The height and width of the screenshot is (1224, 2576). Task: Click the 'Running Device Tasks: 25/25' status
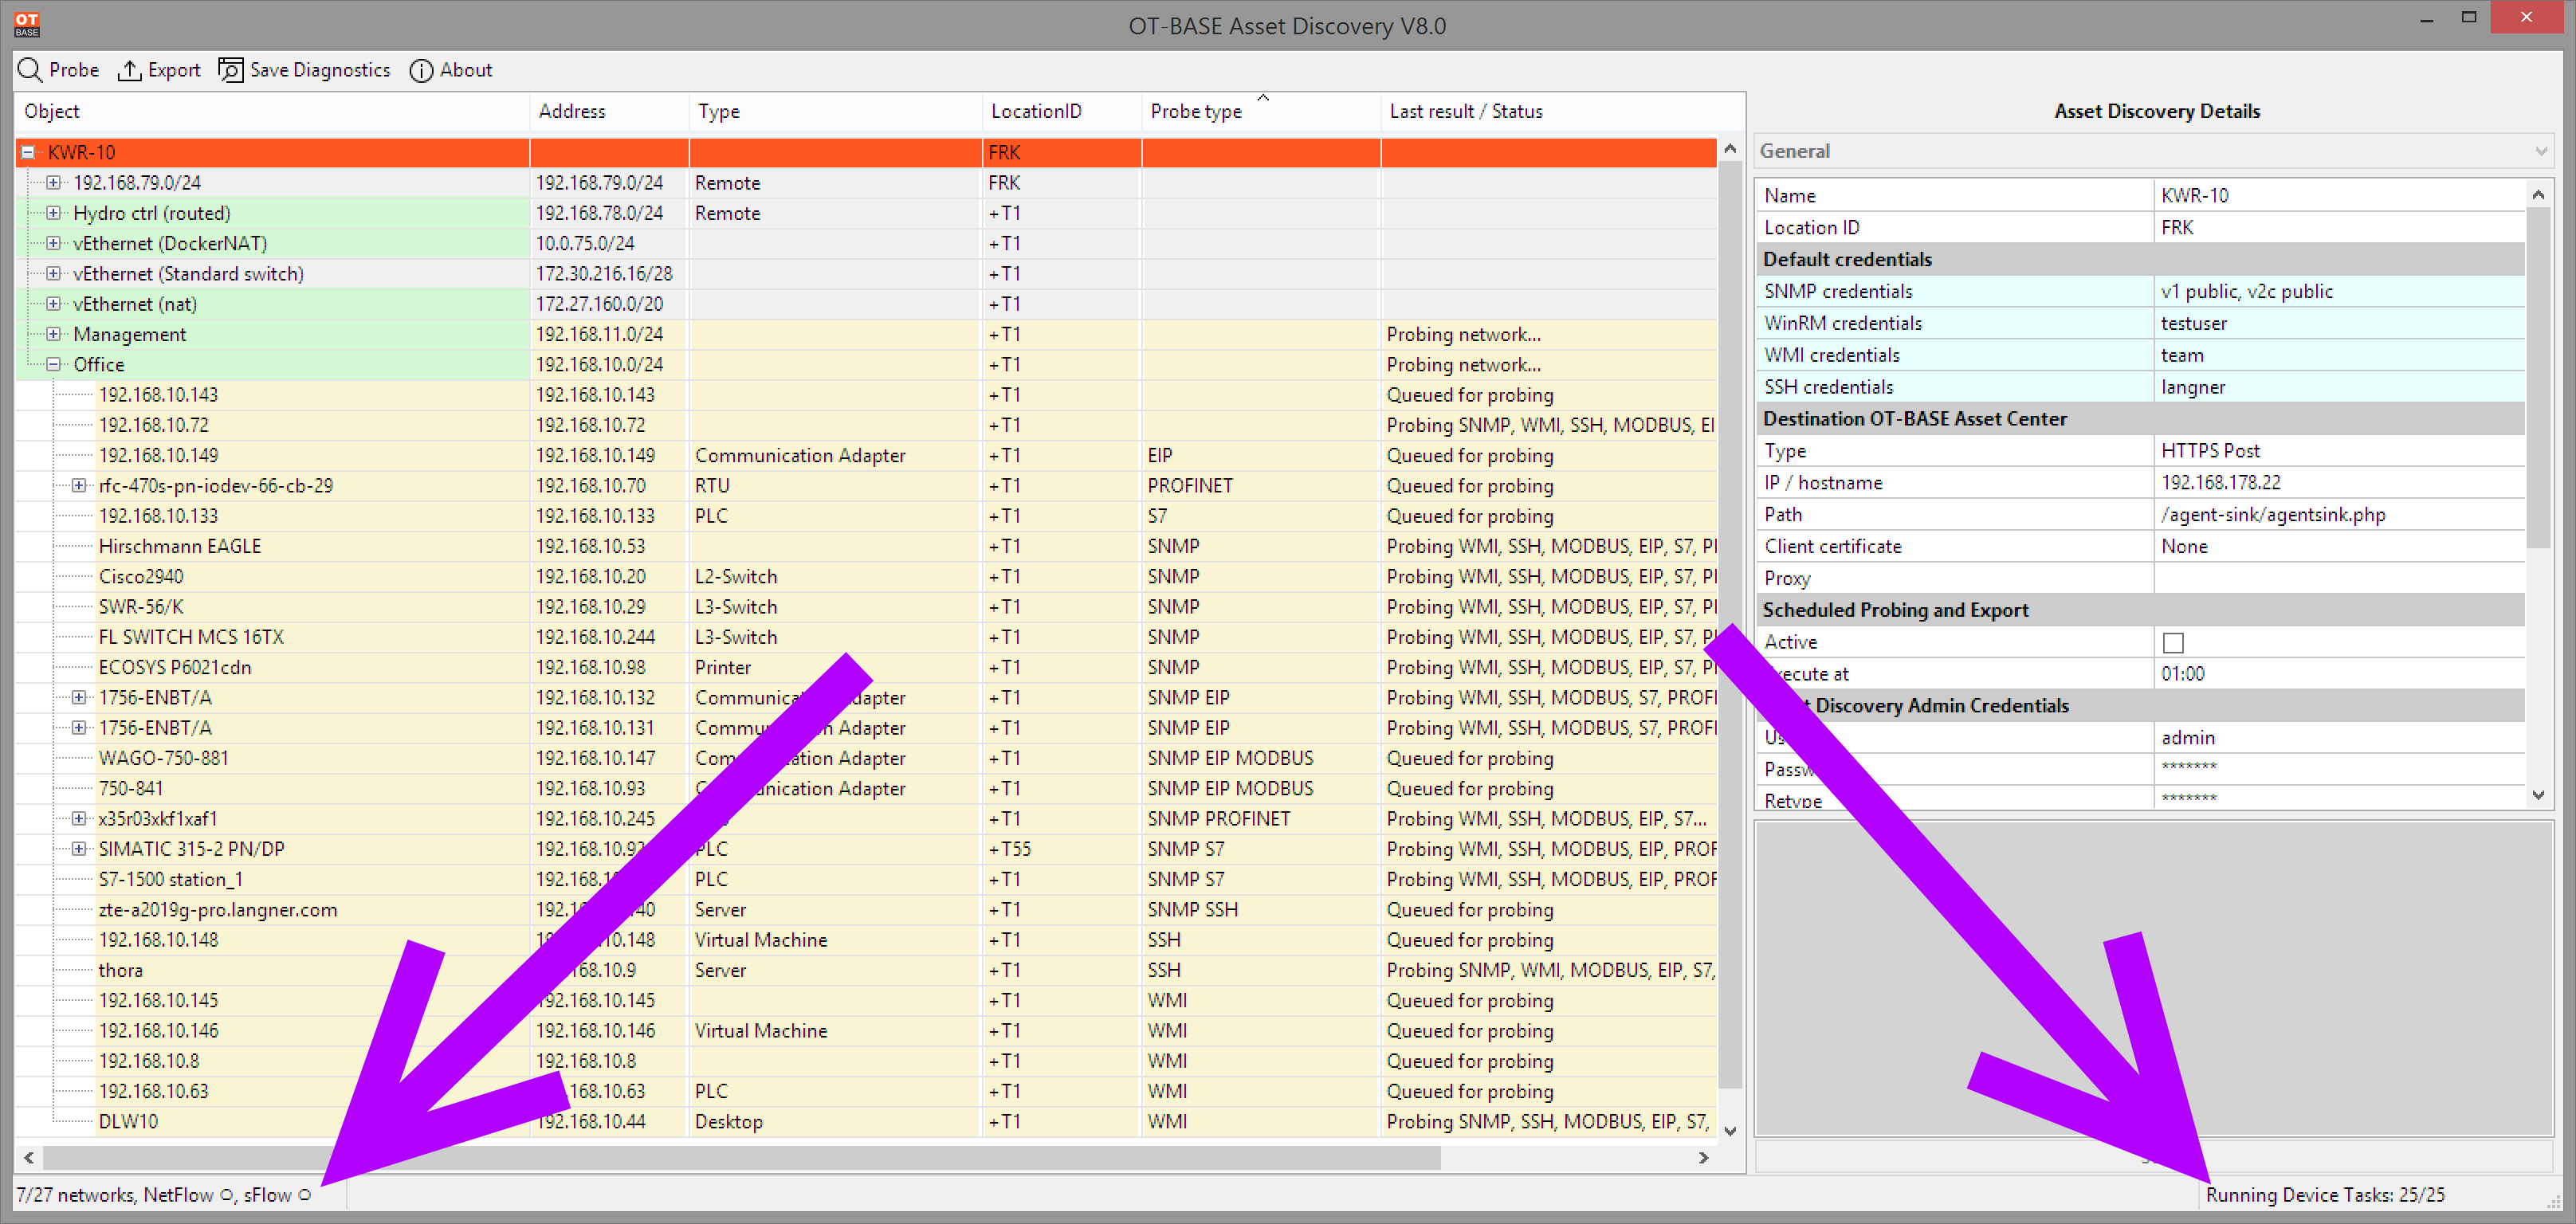2325,1194
